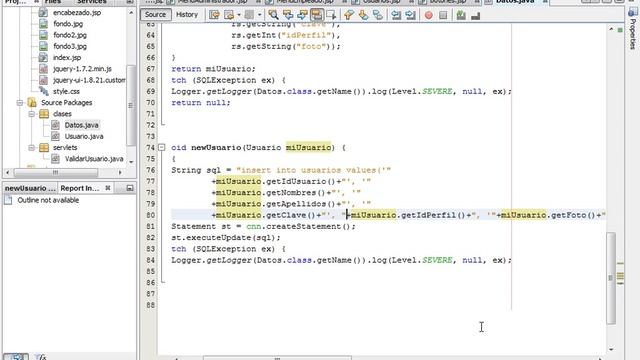
Task: Click the Shift Line Left icon
Action: 396,15
